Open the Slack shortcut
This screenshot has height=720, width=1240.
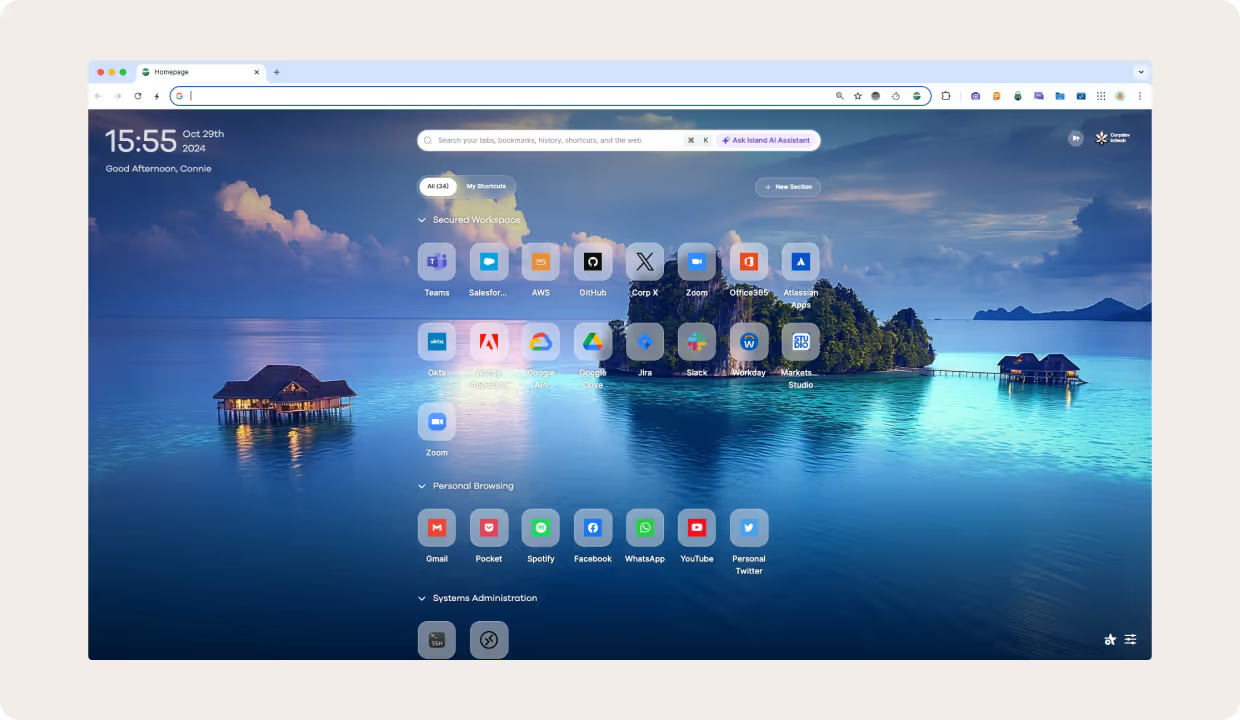pos(697,342)
